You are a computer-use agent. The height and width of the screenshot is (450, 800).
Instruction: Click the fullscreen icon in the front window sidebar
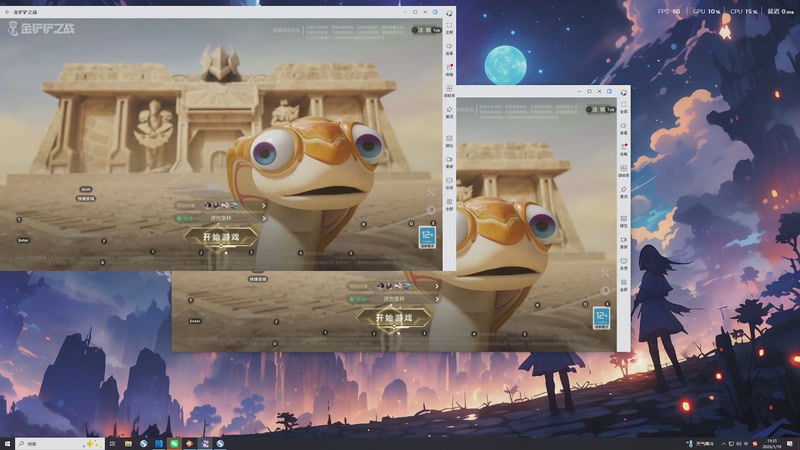(449, 27)
